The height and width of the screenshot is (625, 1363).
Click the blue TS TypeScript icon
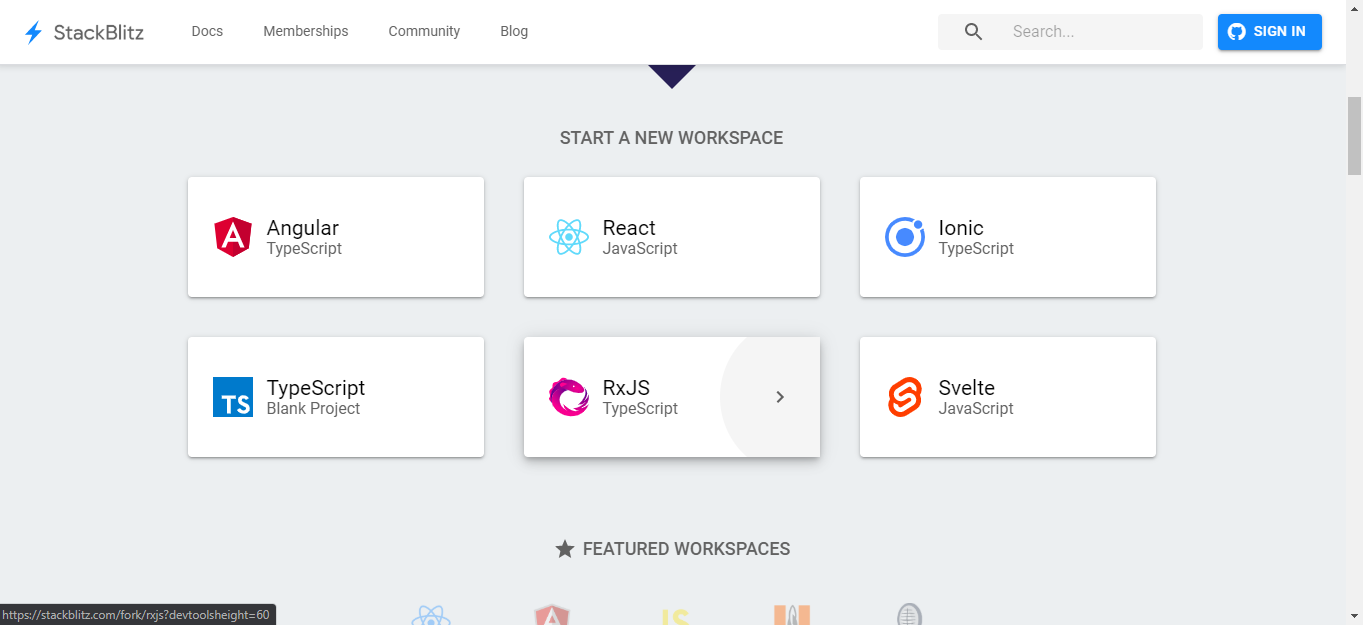pyautogui.click(x=232, y=397)
